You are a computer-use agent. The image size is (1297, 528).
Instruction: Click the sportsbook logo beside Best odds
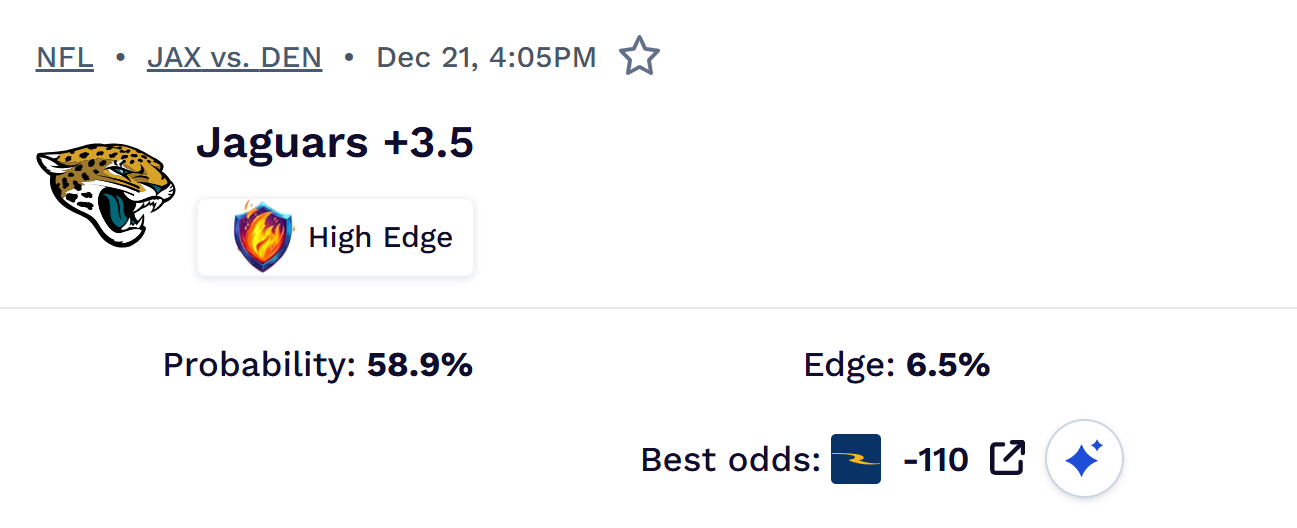[x=856, y=459]
